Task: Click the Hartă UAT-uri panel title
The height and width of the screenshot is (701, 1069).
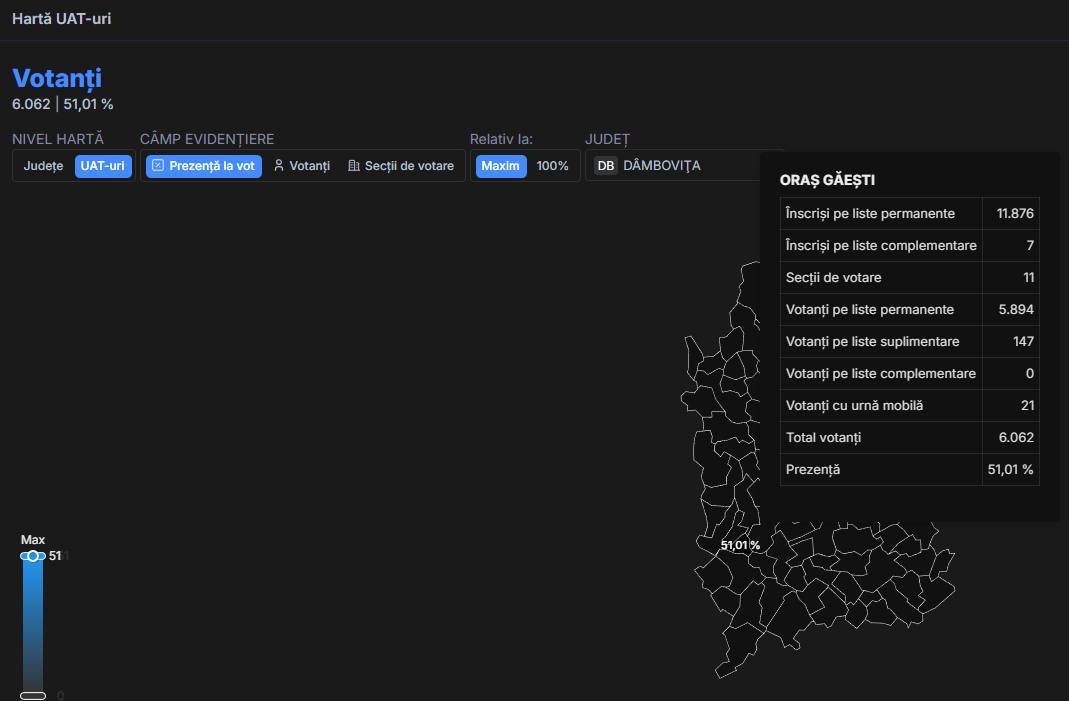Action: (61, 19)
